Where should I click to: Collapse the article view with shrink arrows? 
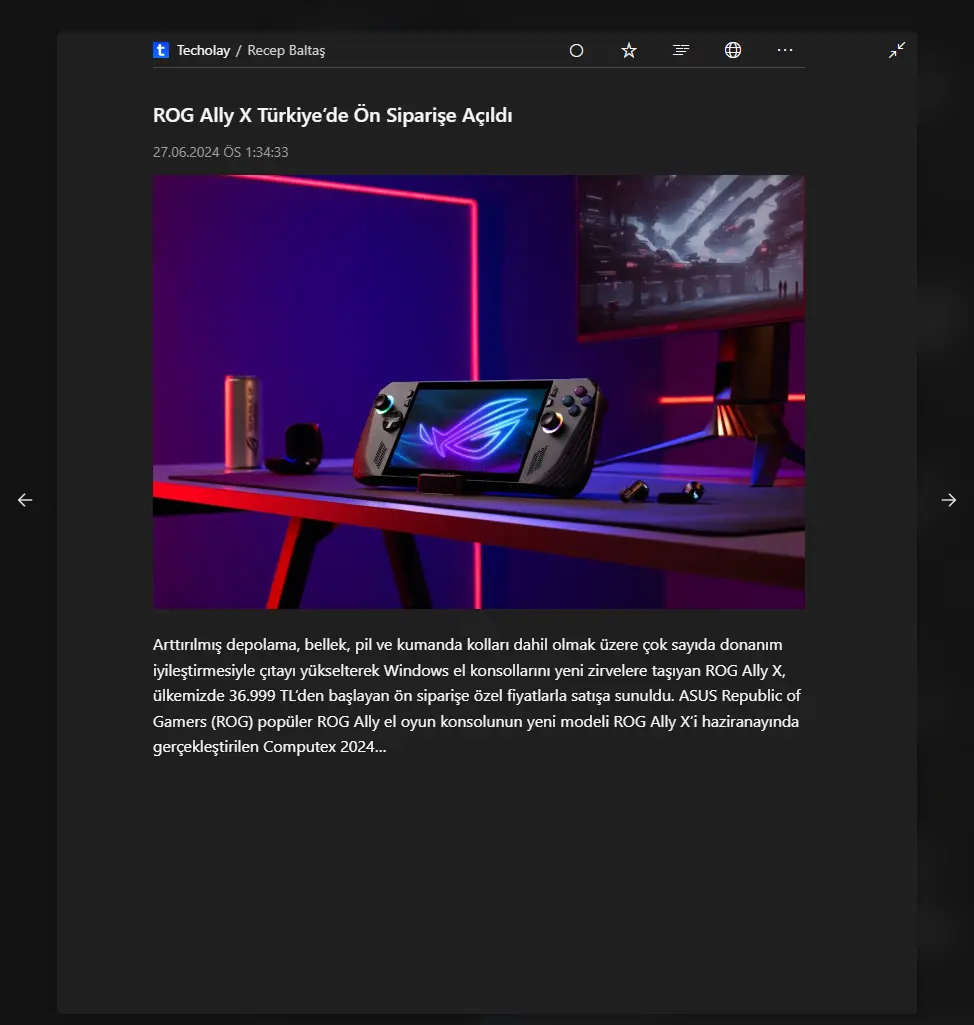point(897,50)
